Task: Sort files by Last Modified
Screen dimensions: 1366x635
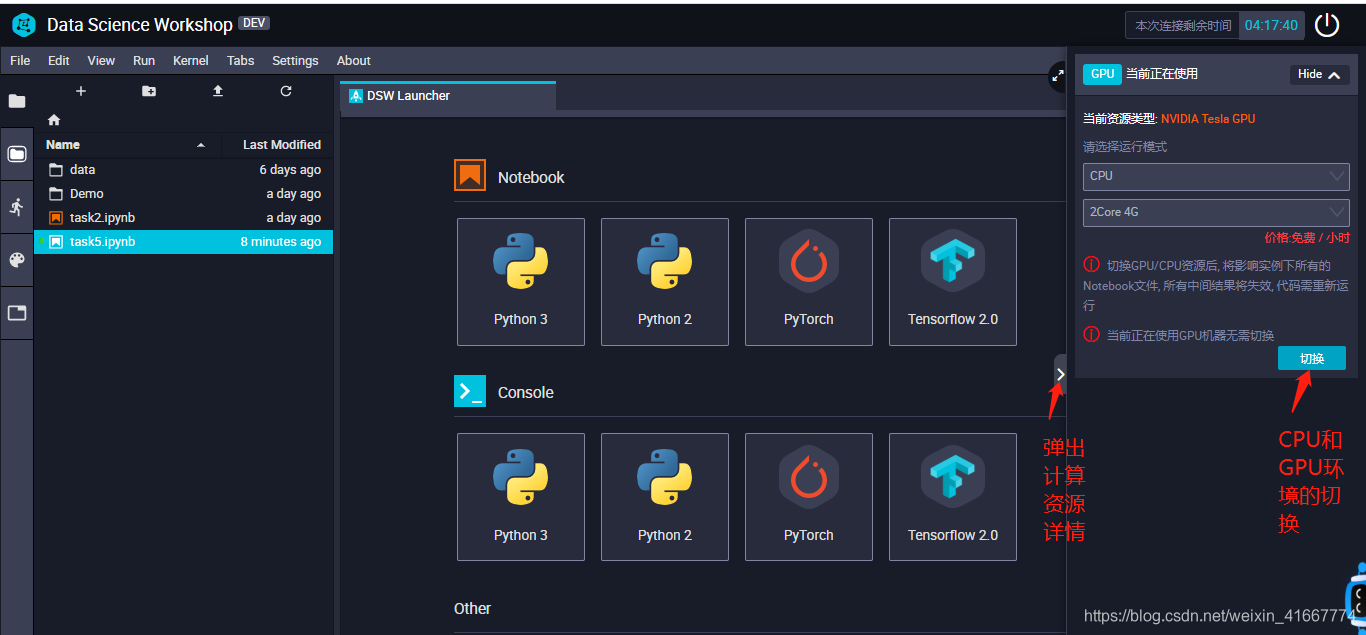Action: [x=280, y=145]
